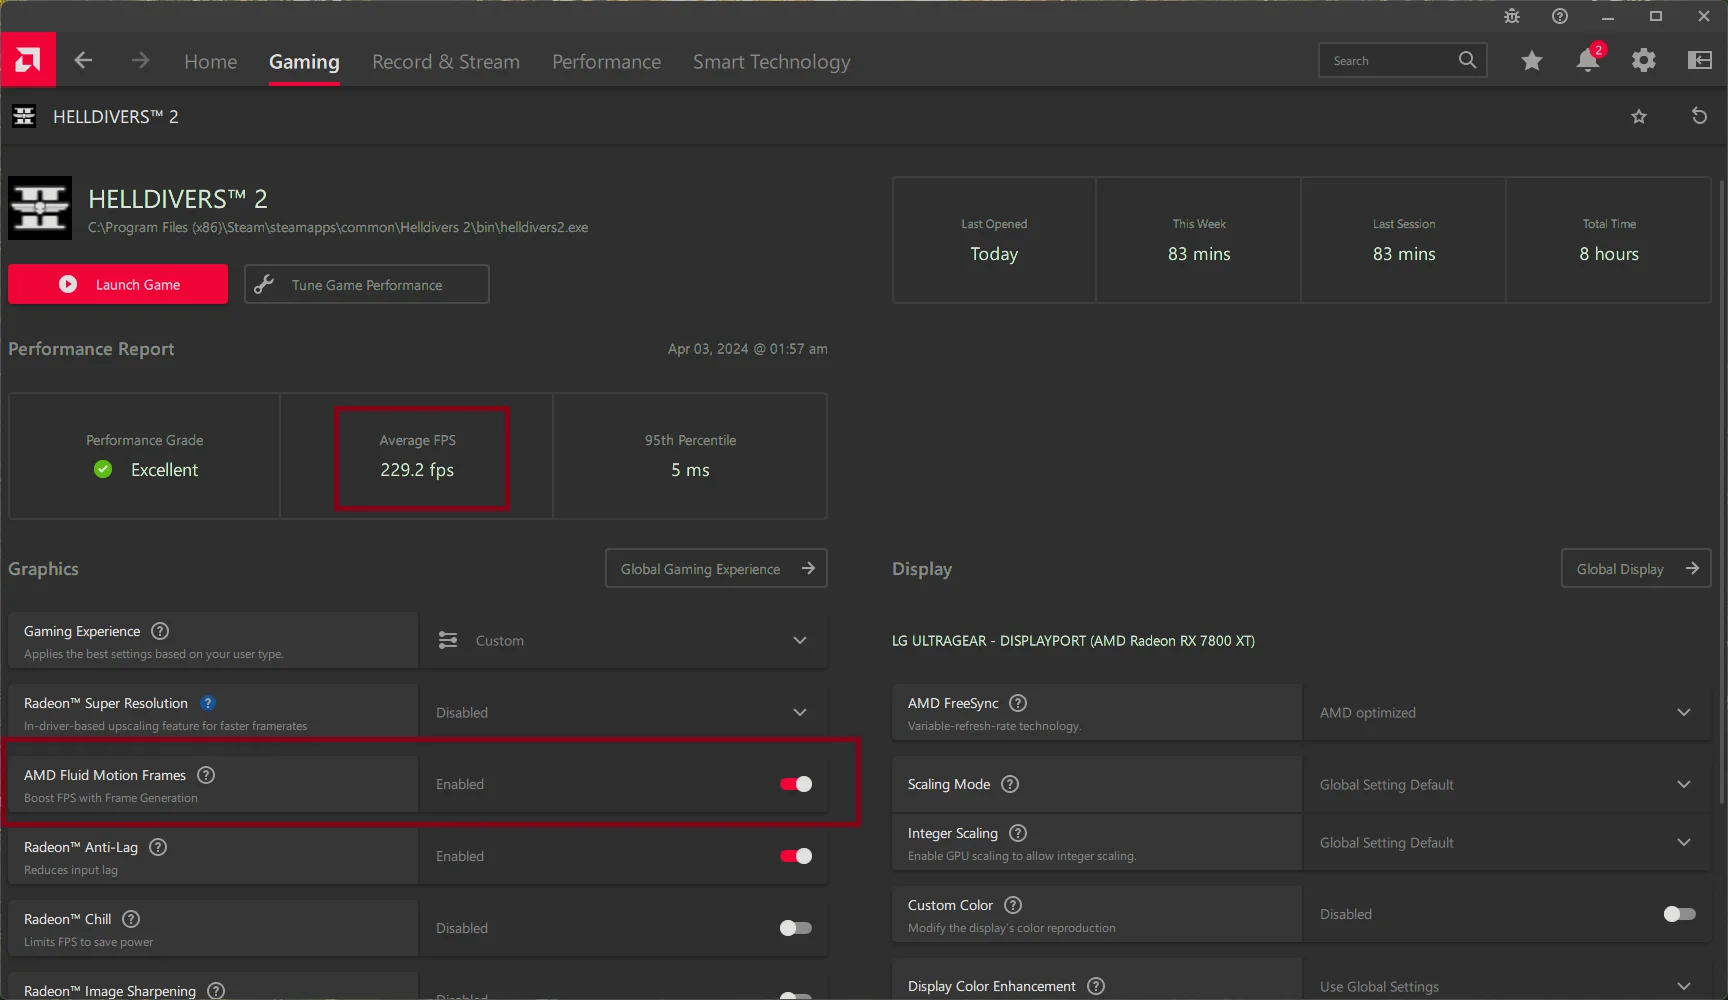Turn off Radeon Anti-Lag toggle
This screenshot has height=1000, width=1728.
tap(796, 856)
